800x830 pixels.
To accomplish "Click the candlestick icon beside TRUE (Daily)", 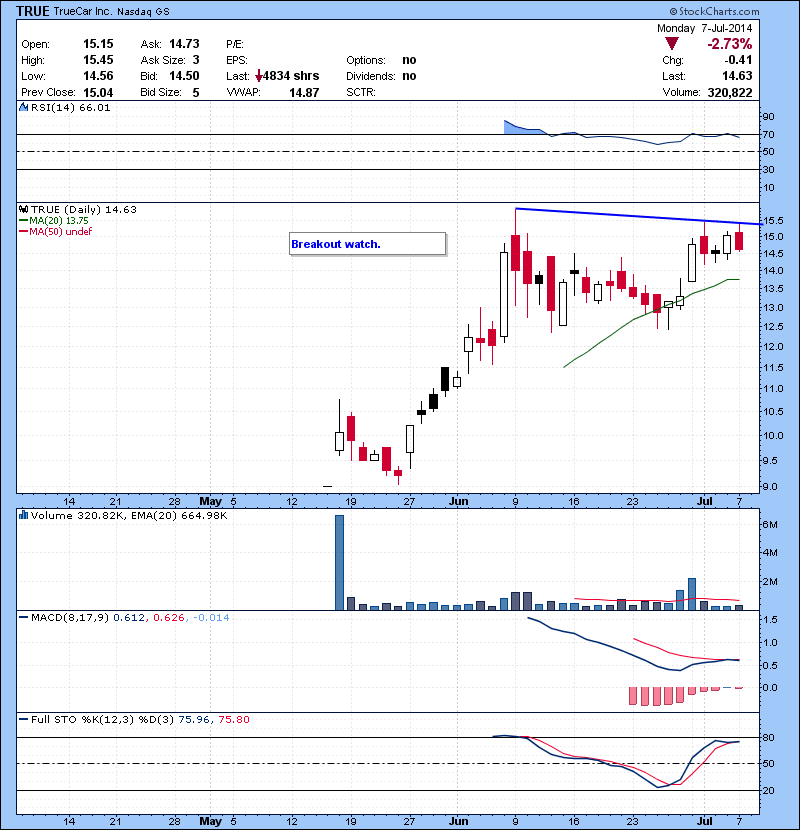I will point(23,210).
